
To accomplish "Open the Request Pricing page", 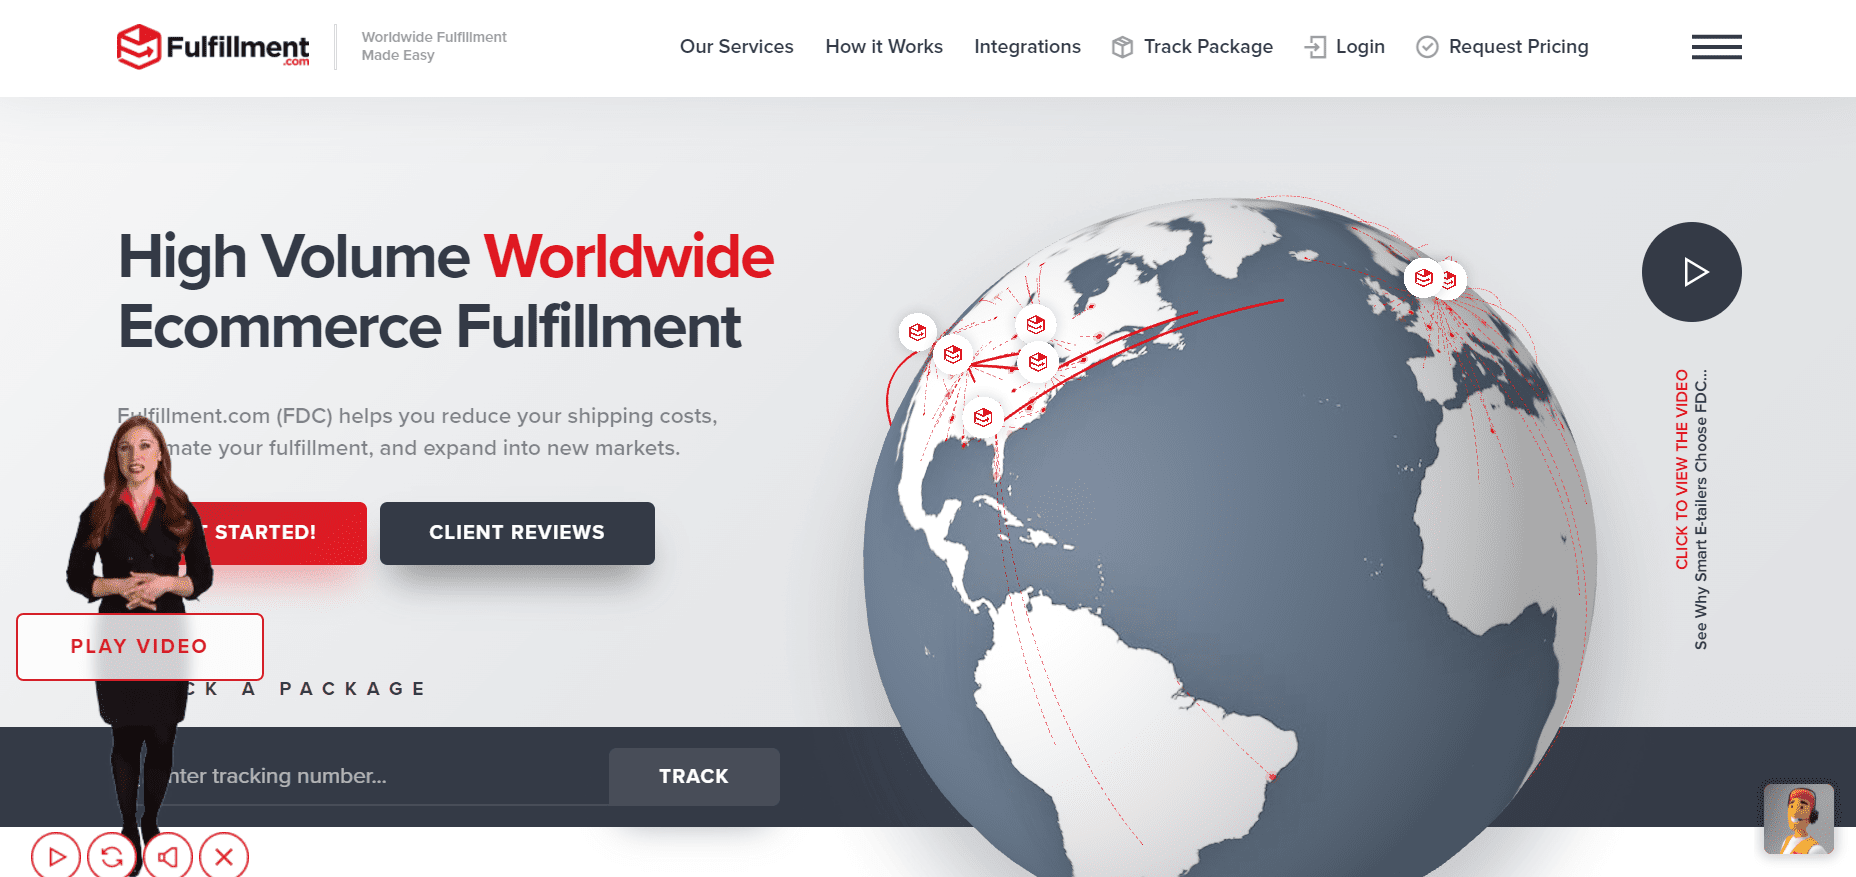I will (1502, 47).
